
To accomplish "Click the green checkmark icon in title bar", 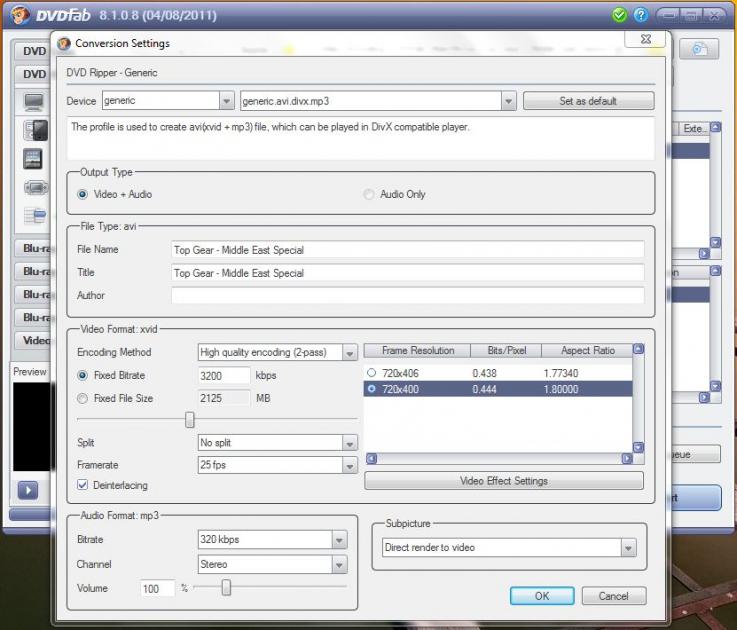I will tap(620, 15).
